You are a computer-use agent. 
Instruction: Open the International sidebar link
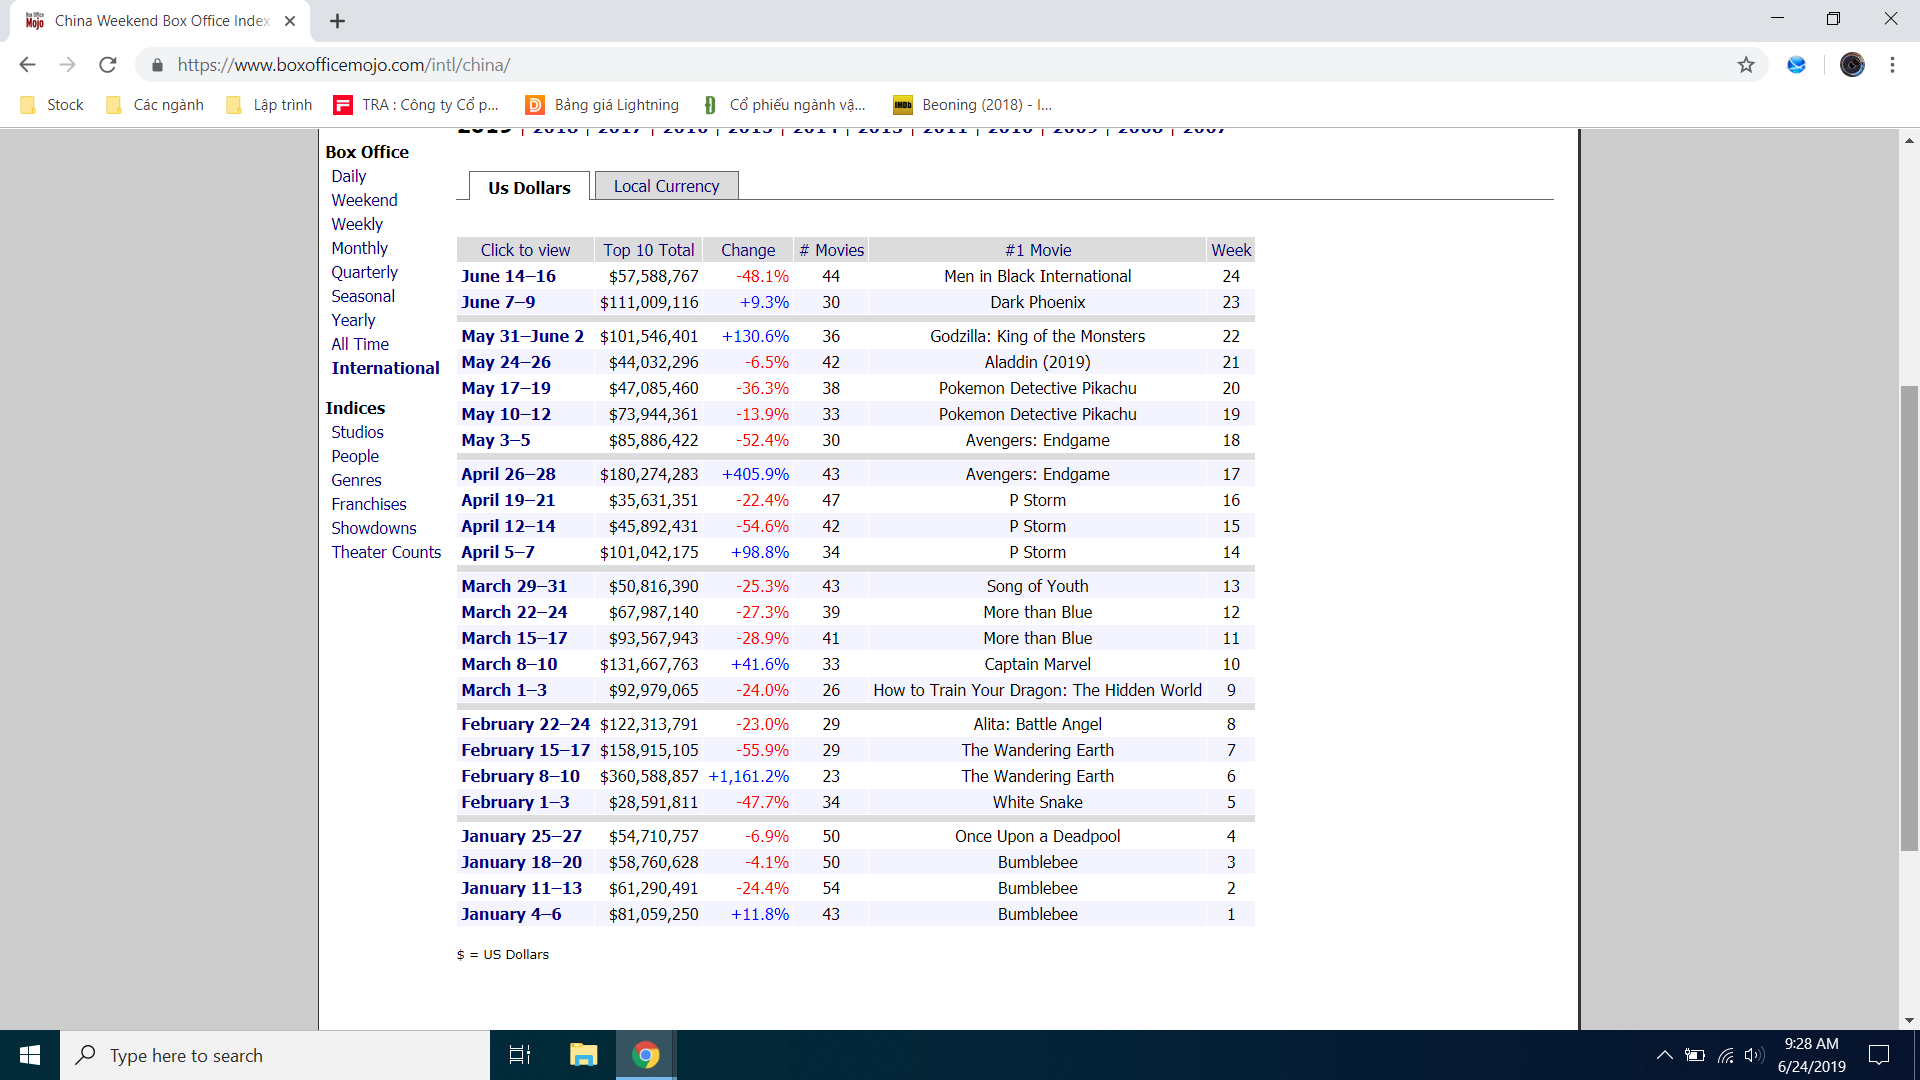pyautogui.click(x=385, y=368)
